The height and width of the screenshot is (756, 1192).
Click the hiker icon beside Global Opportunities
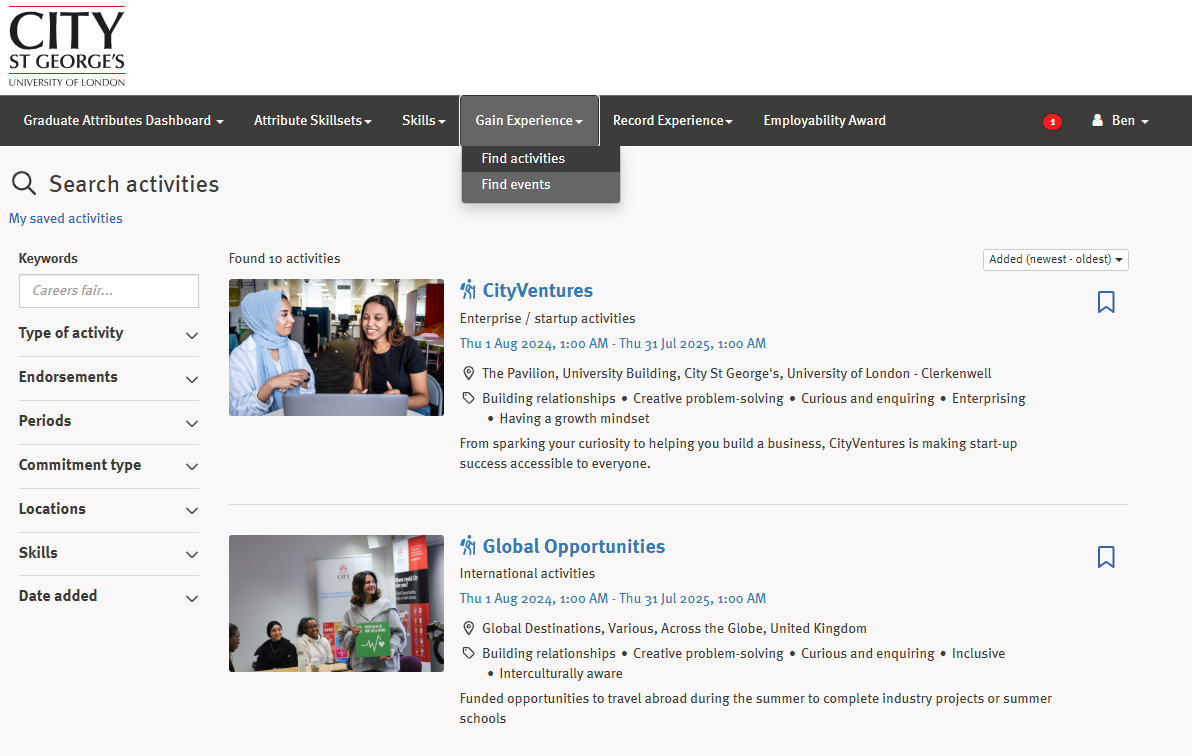[468, 545]
